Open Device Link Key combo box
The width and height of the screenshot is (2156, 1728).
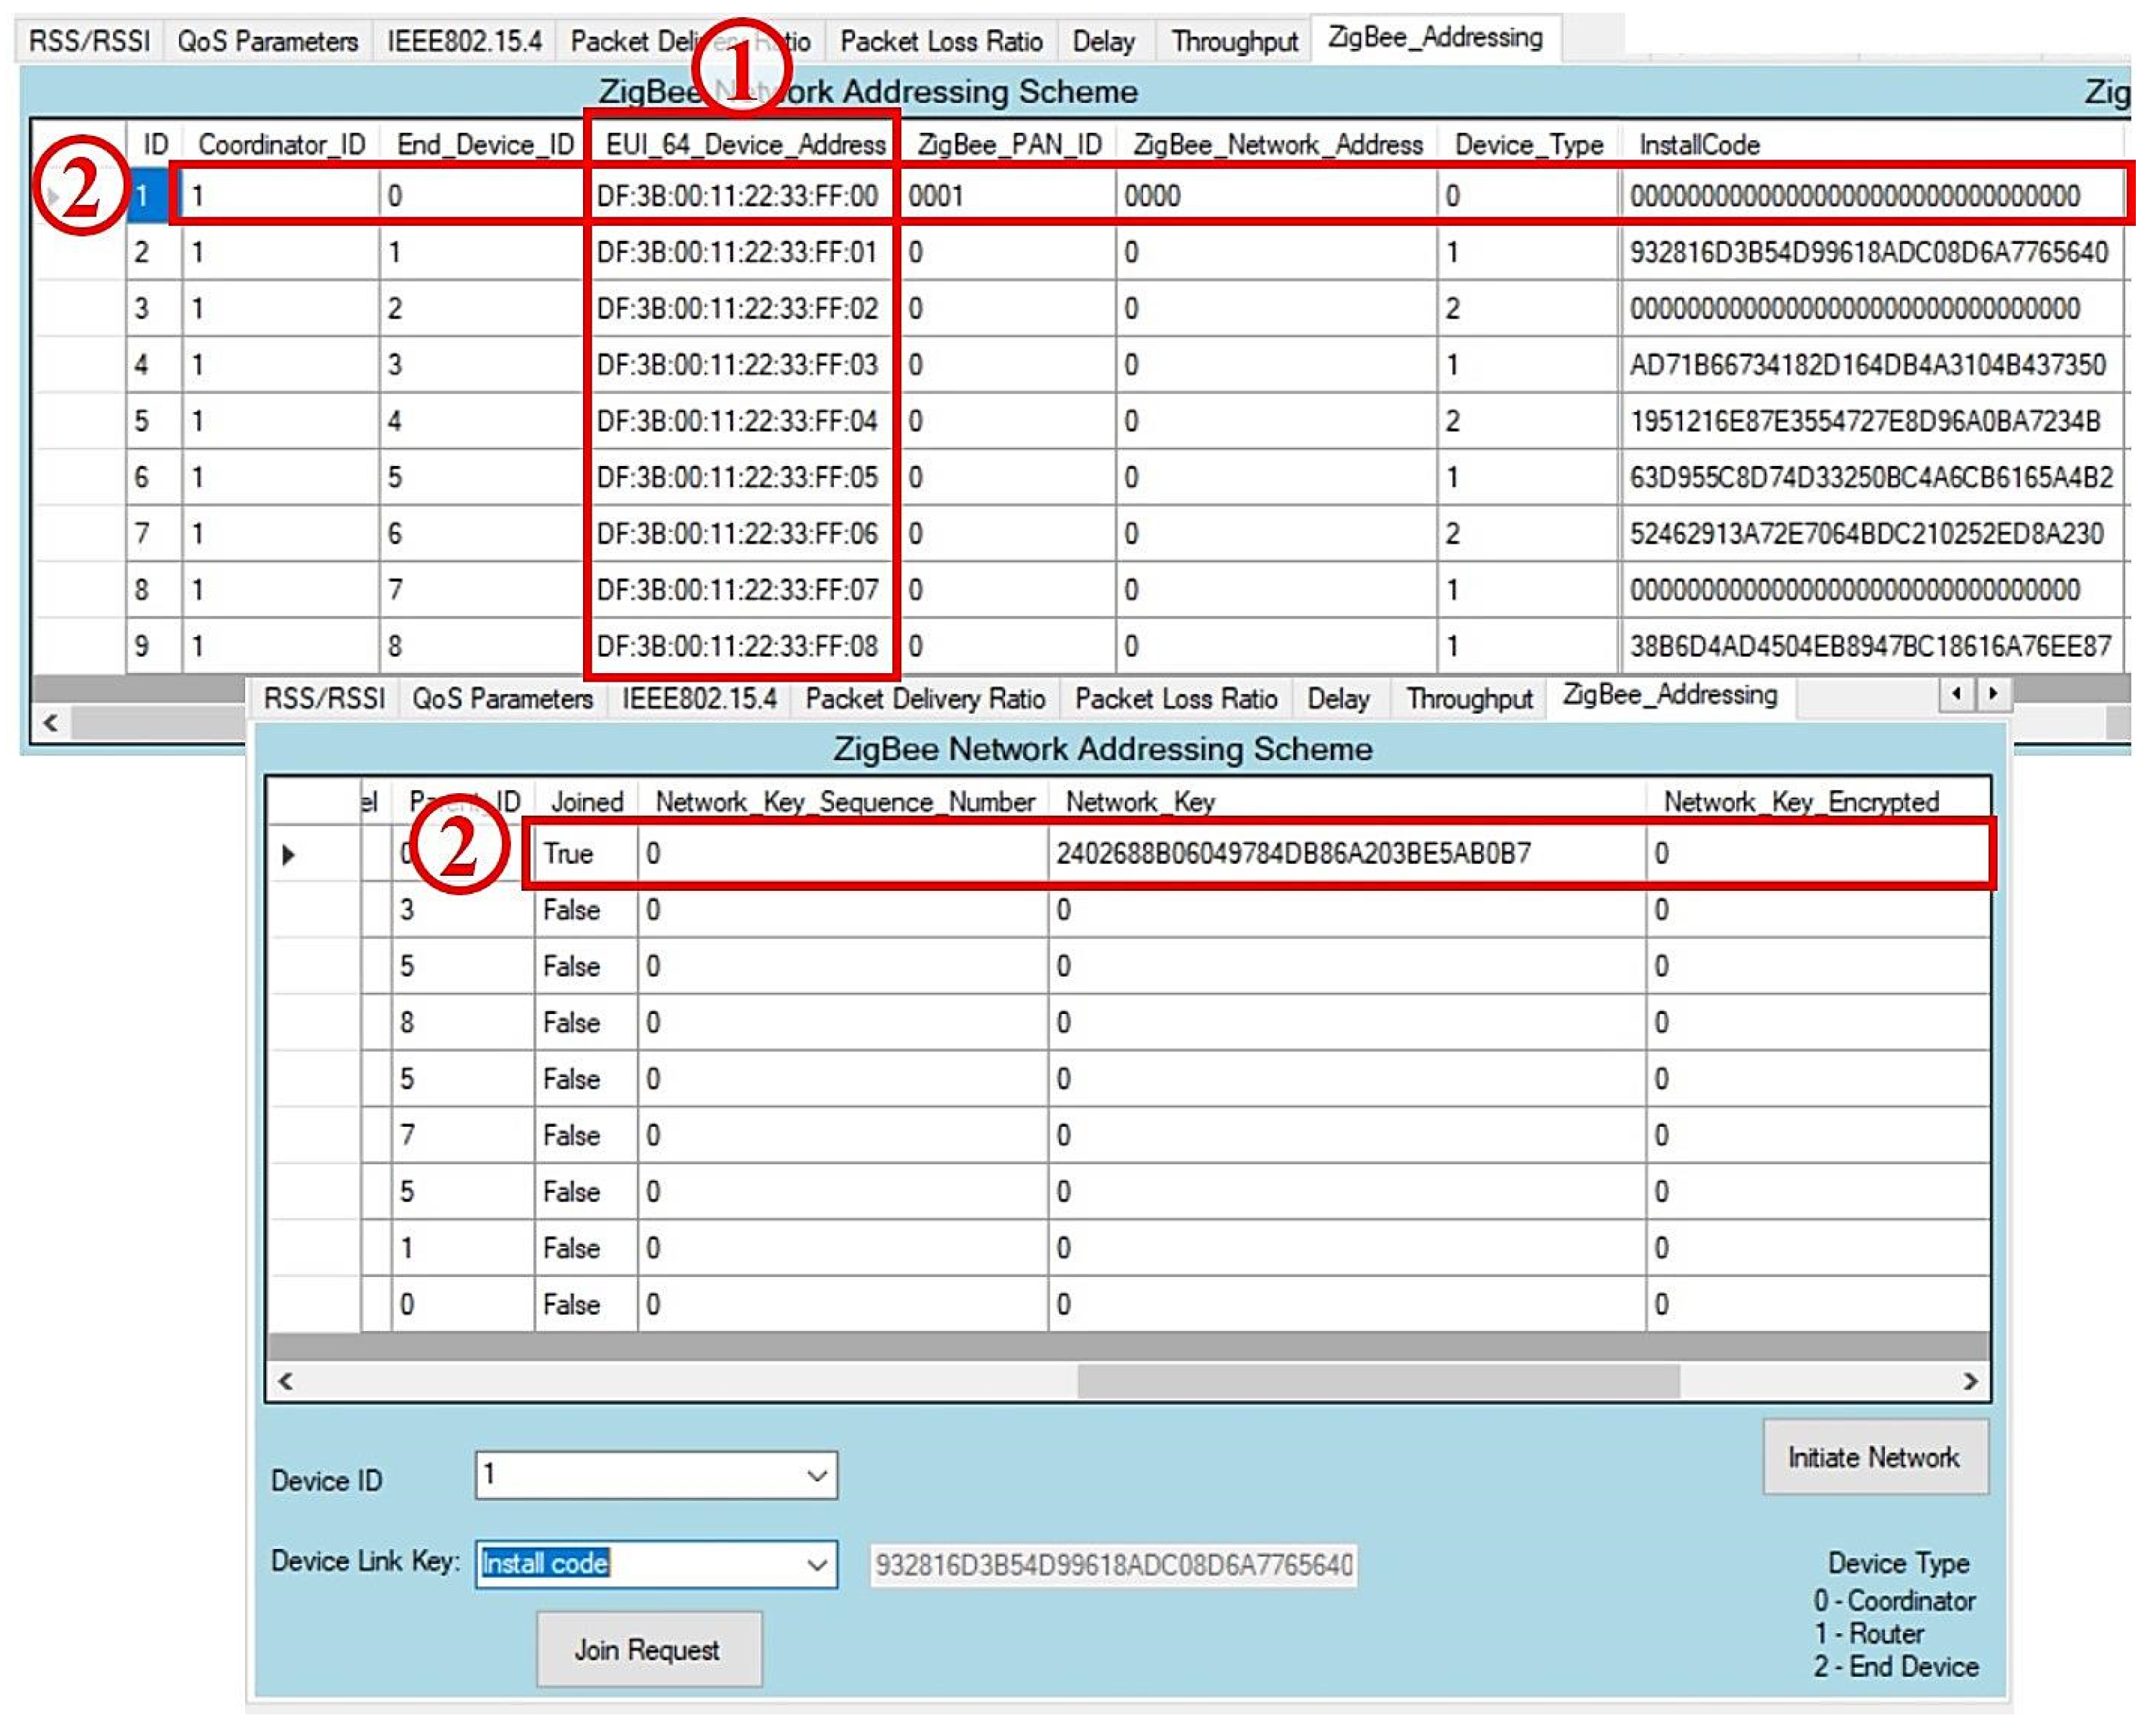tap(817, 1564)
